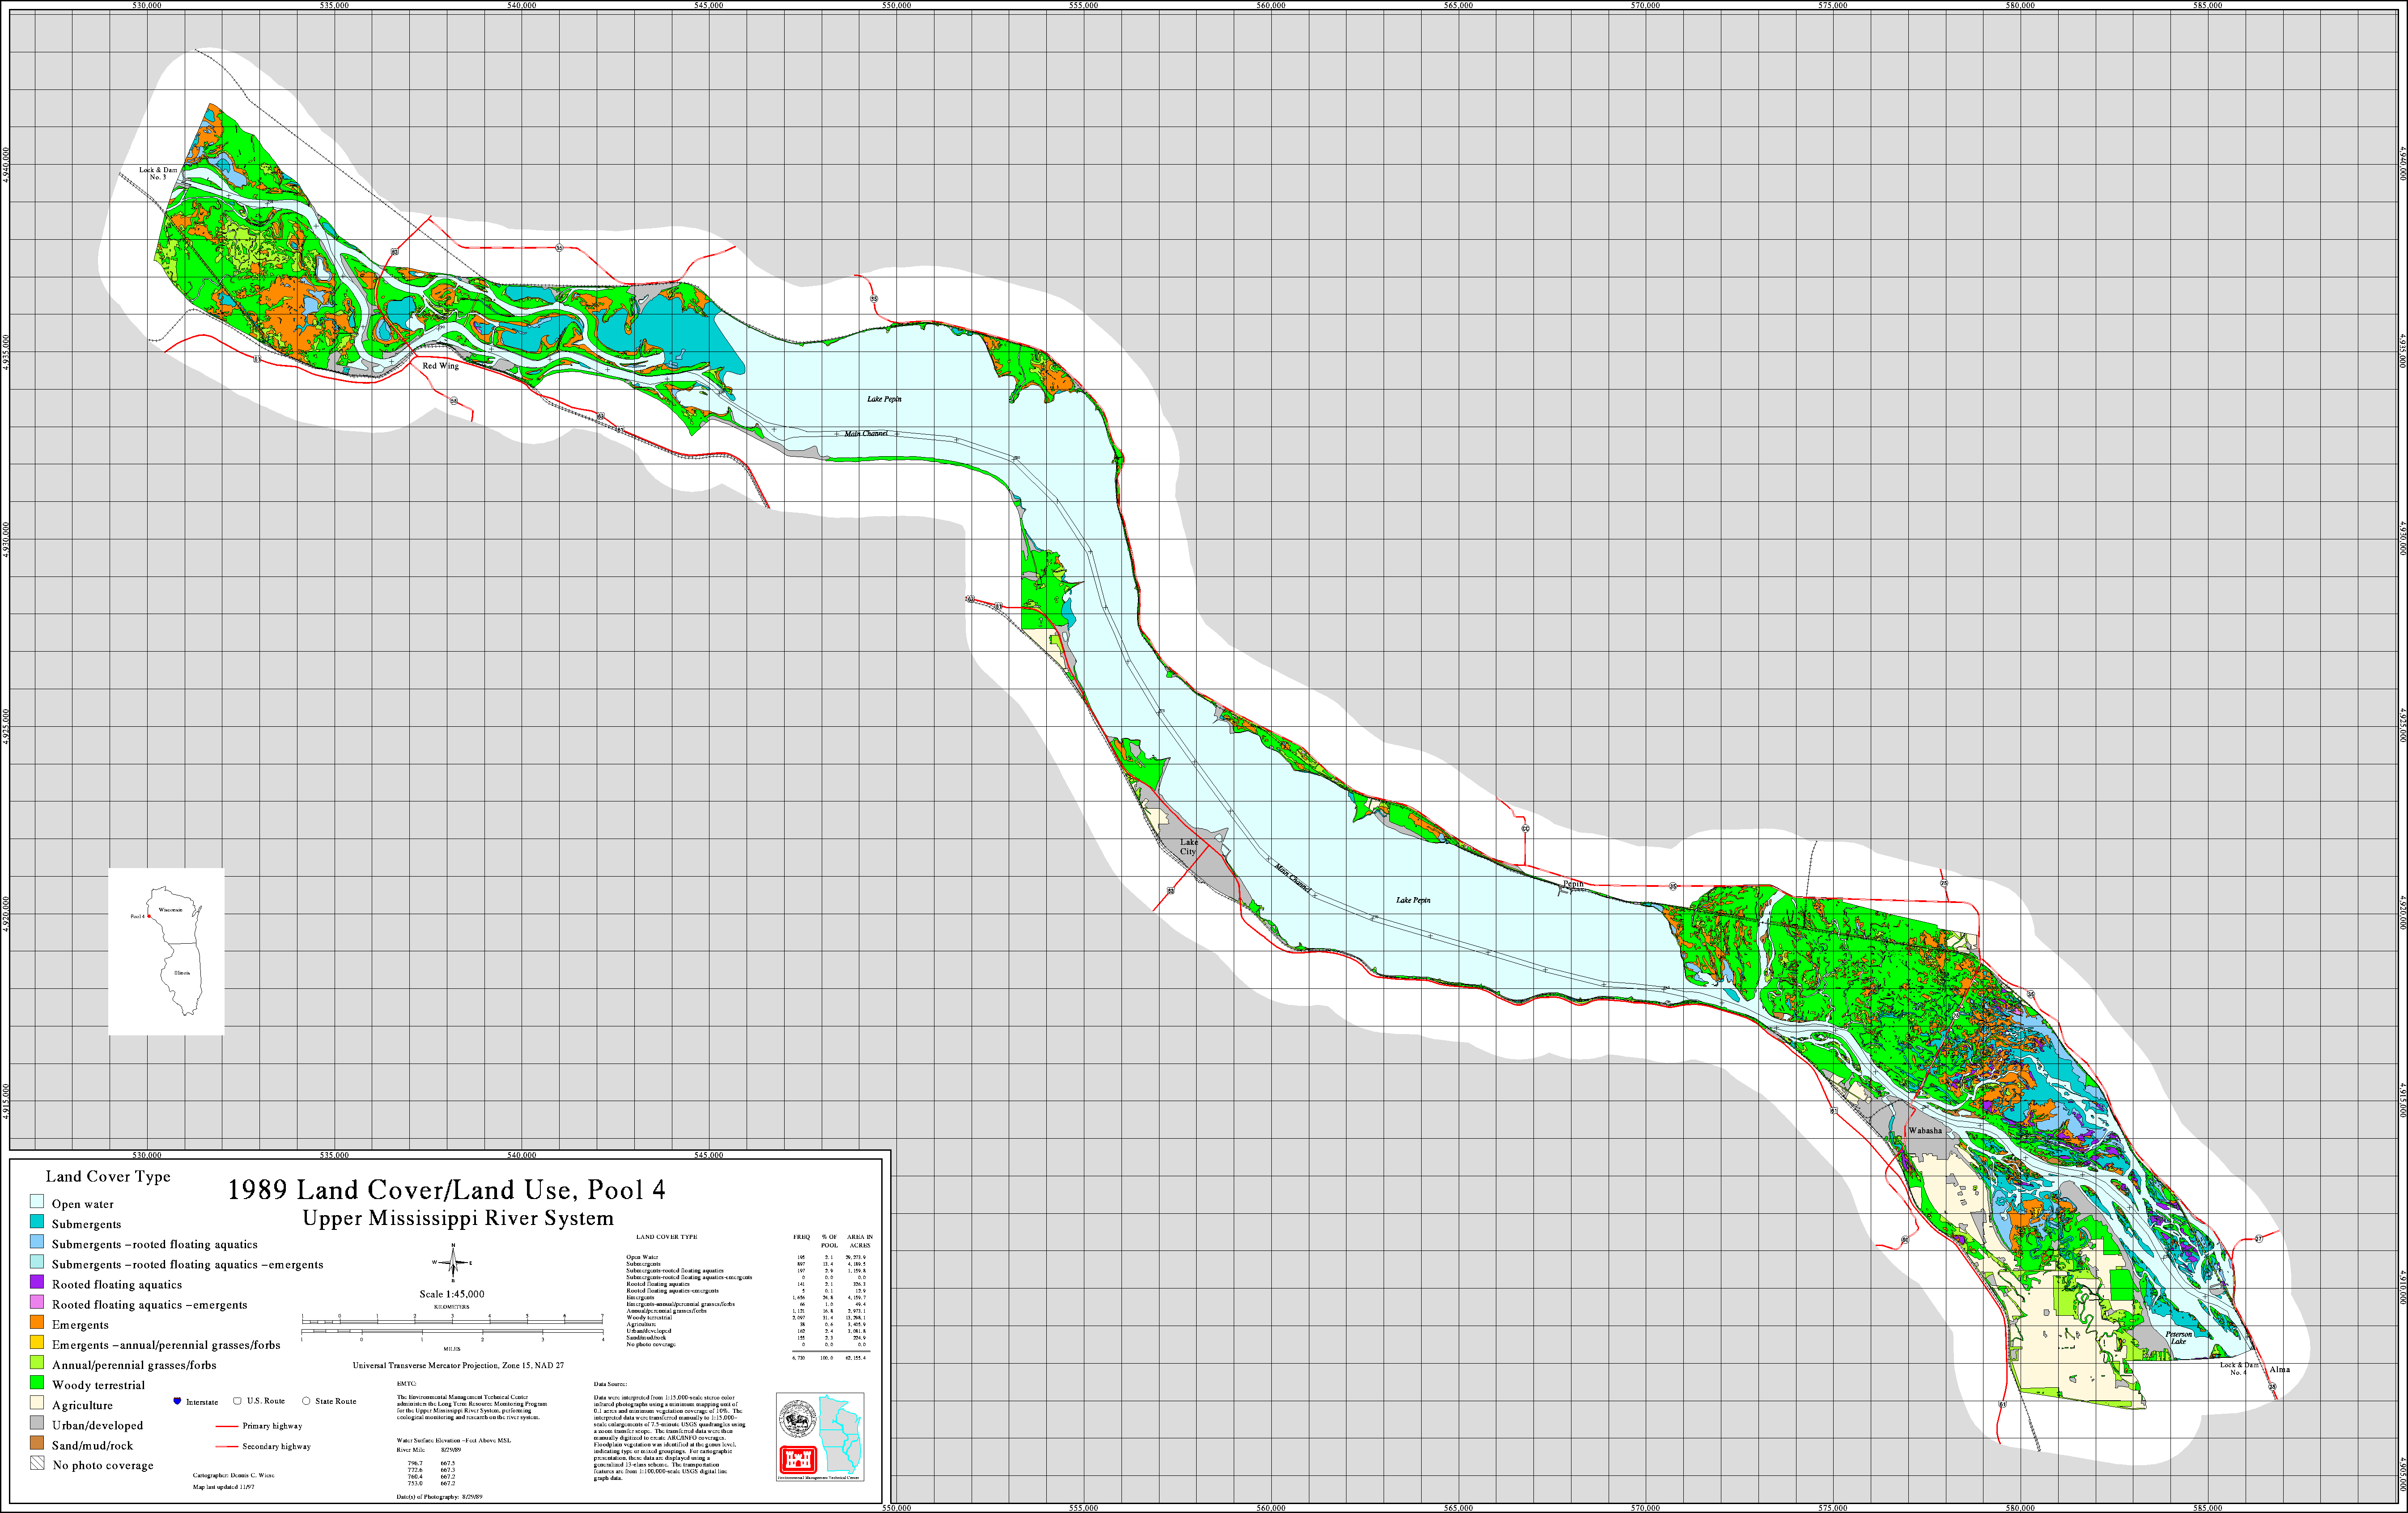Click the Lake City label on map

(1188, 847)
